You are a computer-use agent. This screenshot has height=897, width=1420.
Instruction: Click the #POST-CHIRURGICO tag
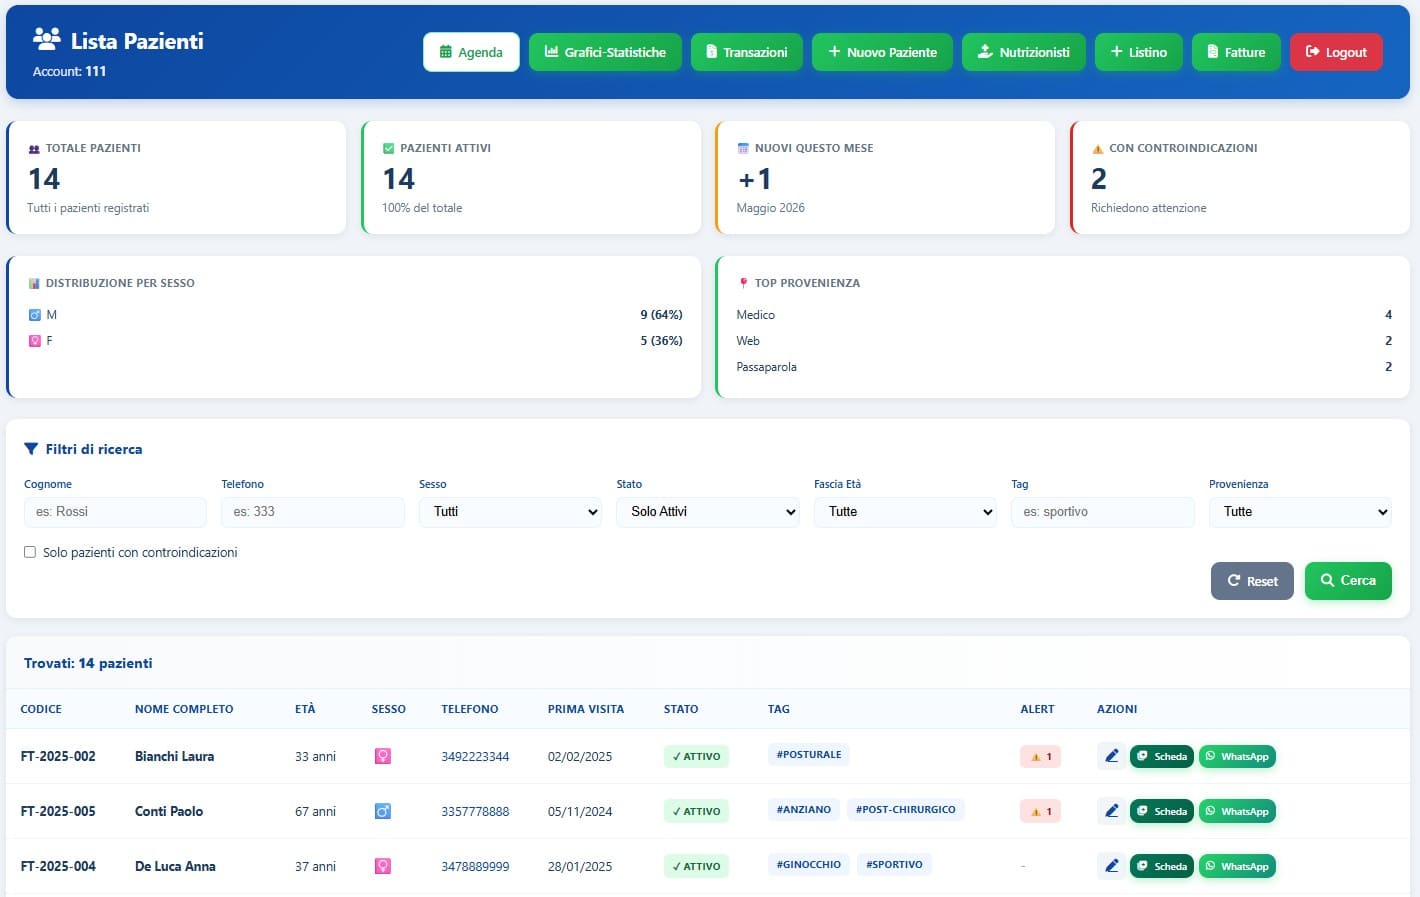click(906, 810)
